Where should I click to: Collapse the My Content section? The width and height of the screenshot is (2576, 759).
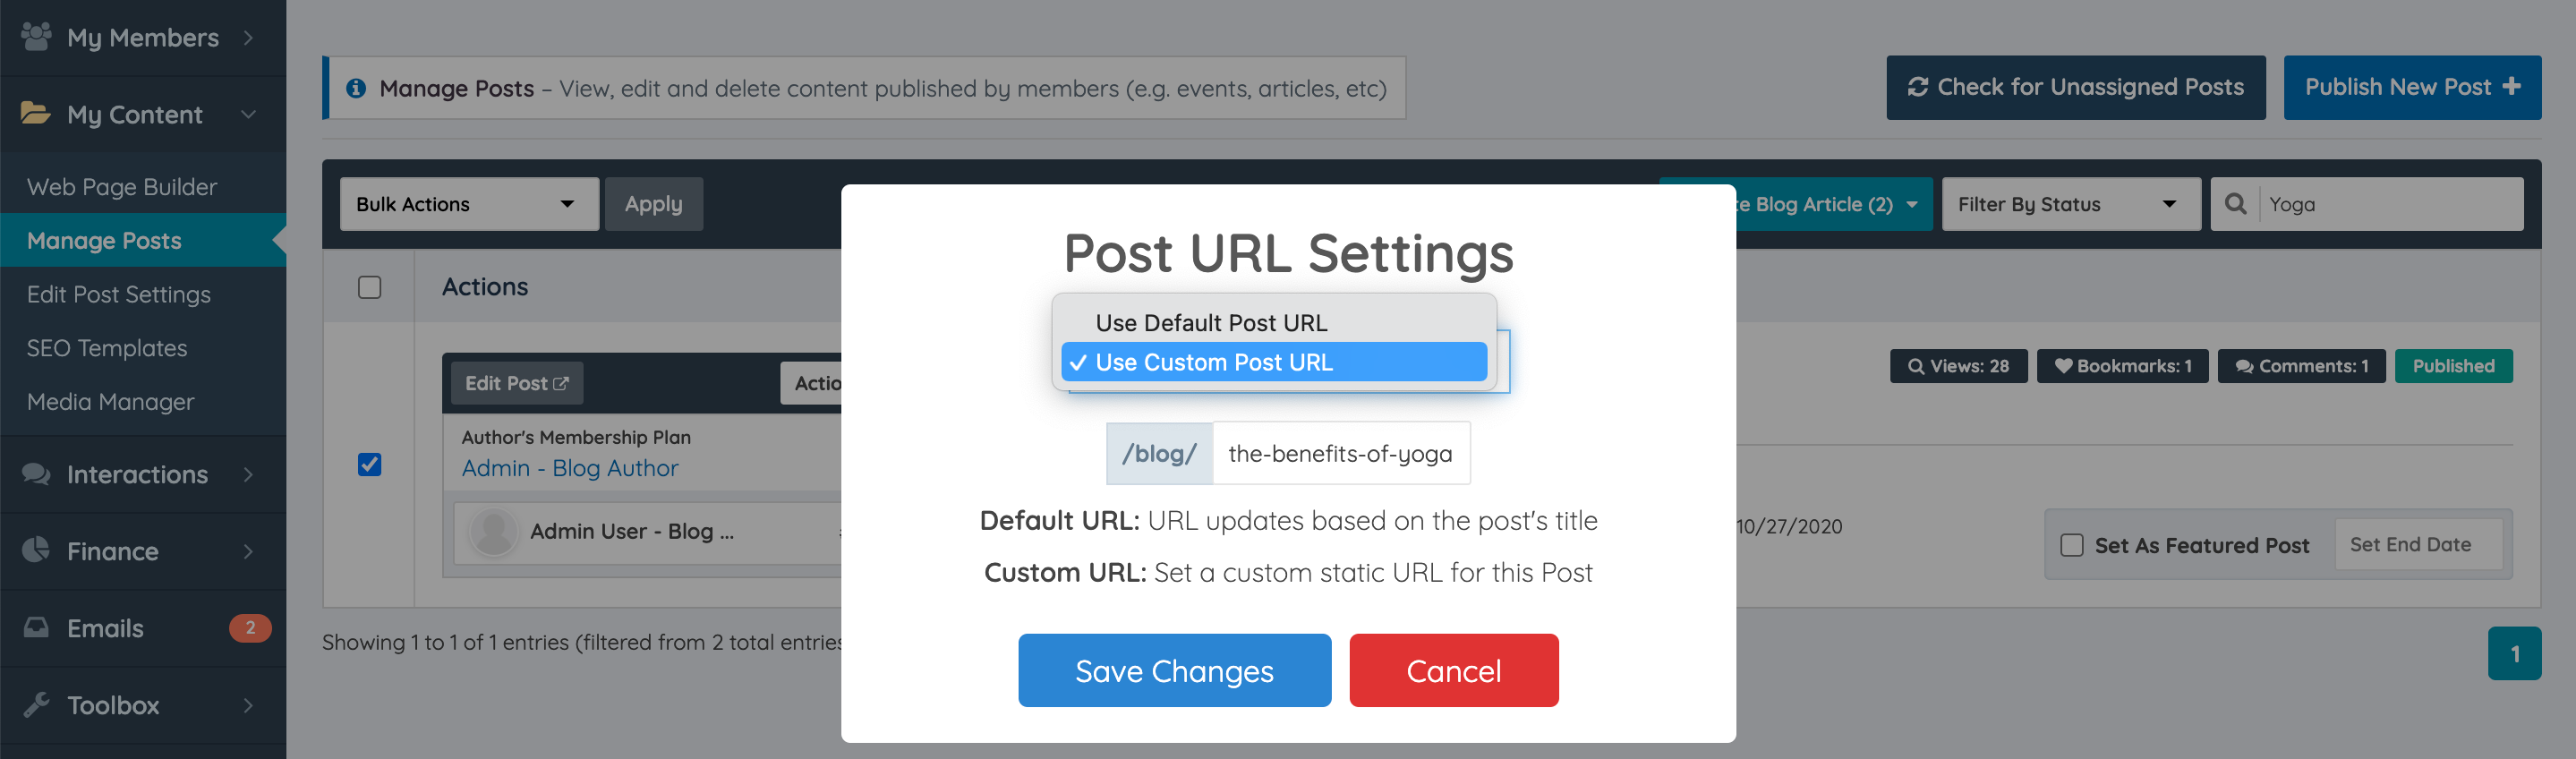249,114
